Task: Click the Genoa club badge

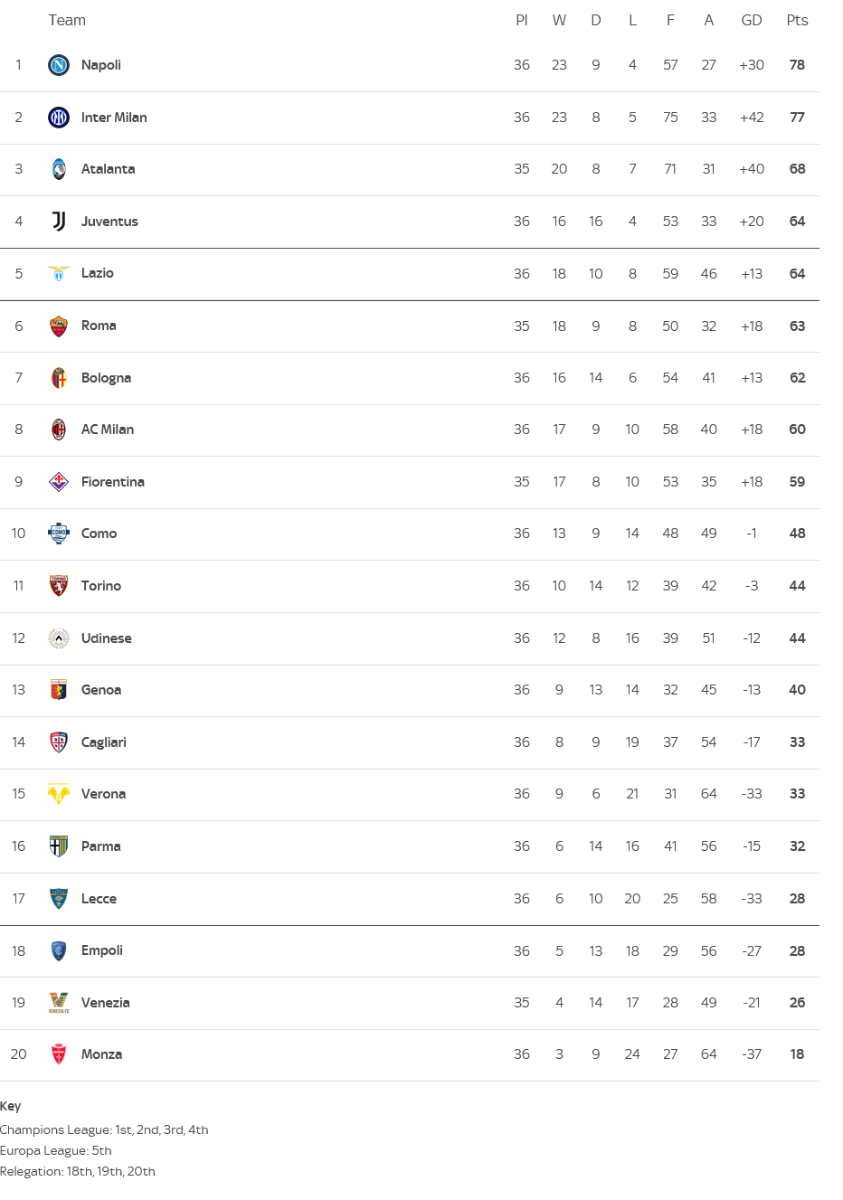Action: pyautogui.click(x=59, y=689)
